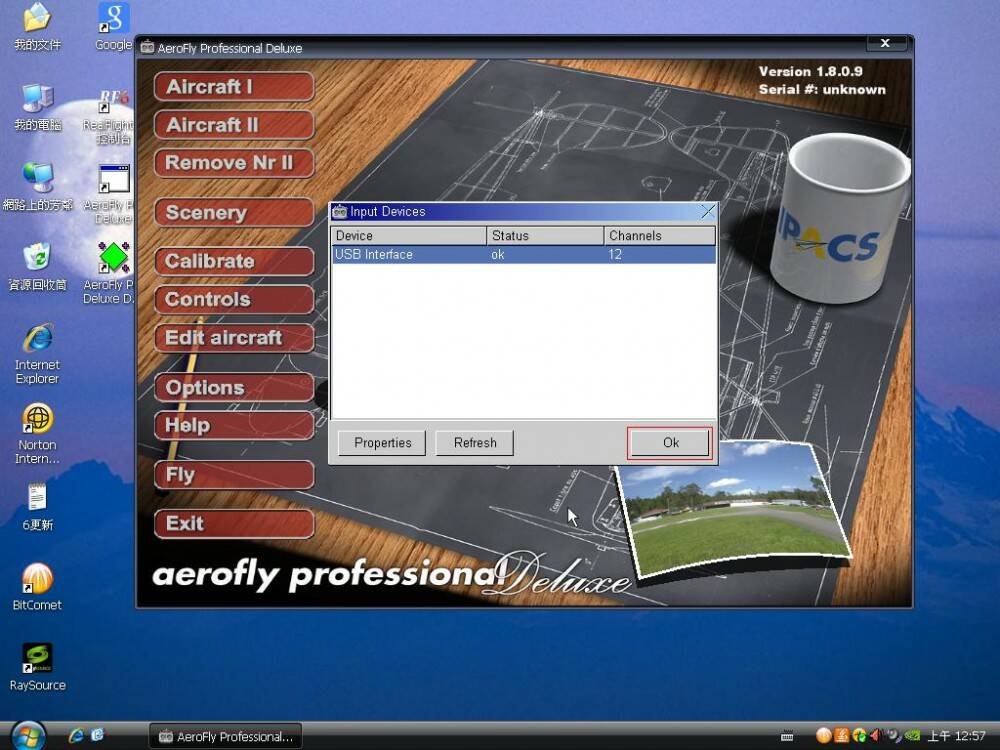Select the RaySource desktop shortcut
Image resolution: width=1000 pixels, height=750 pixels.
point(38,658)
